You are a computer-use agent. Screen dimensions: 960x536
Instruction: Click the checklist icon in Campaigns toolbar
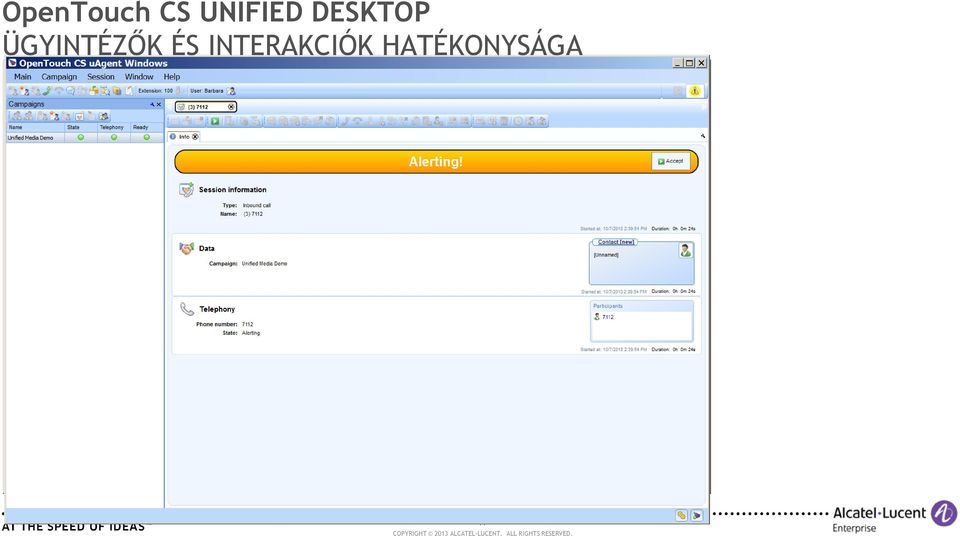click(80, 116)
